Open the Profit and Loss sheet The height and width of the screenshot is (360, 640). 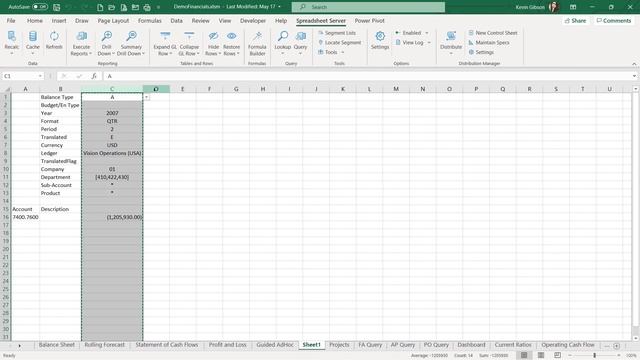[227, 345]
